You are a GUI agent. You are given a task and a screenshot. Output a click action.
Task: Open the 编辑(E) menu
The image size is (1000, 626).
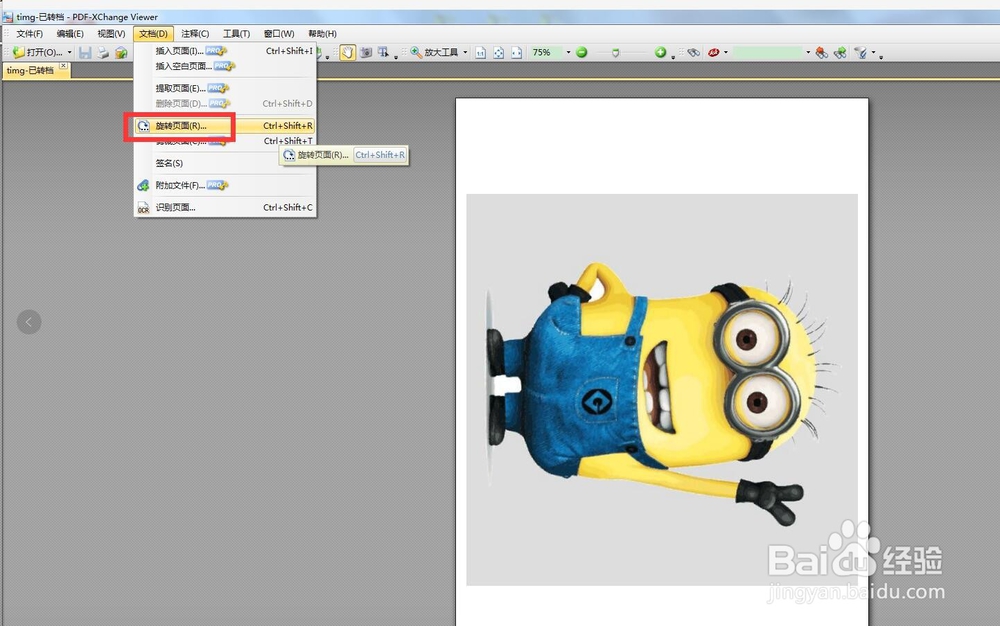pyautogui.click(x=70, y=34)
